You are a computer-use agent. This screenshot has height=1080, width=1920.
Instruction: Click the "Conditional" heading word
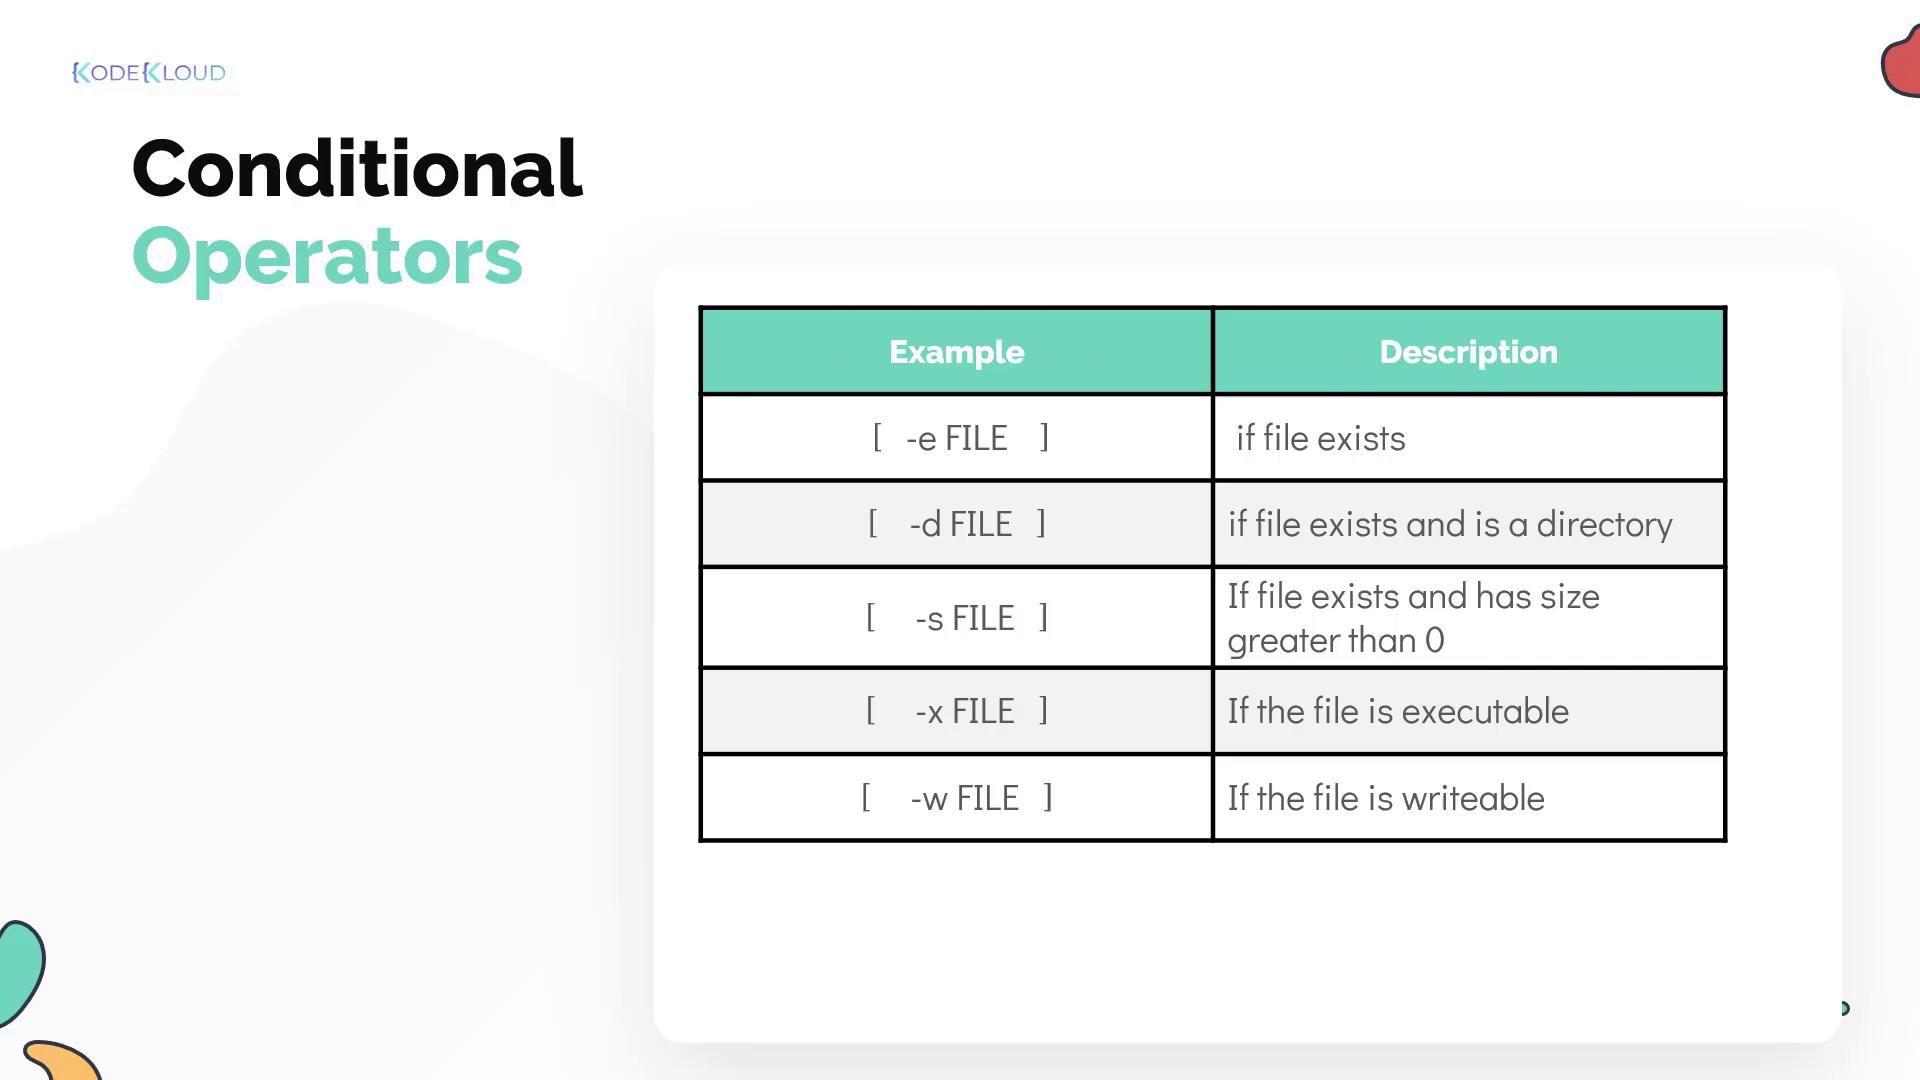356,168
